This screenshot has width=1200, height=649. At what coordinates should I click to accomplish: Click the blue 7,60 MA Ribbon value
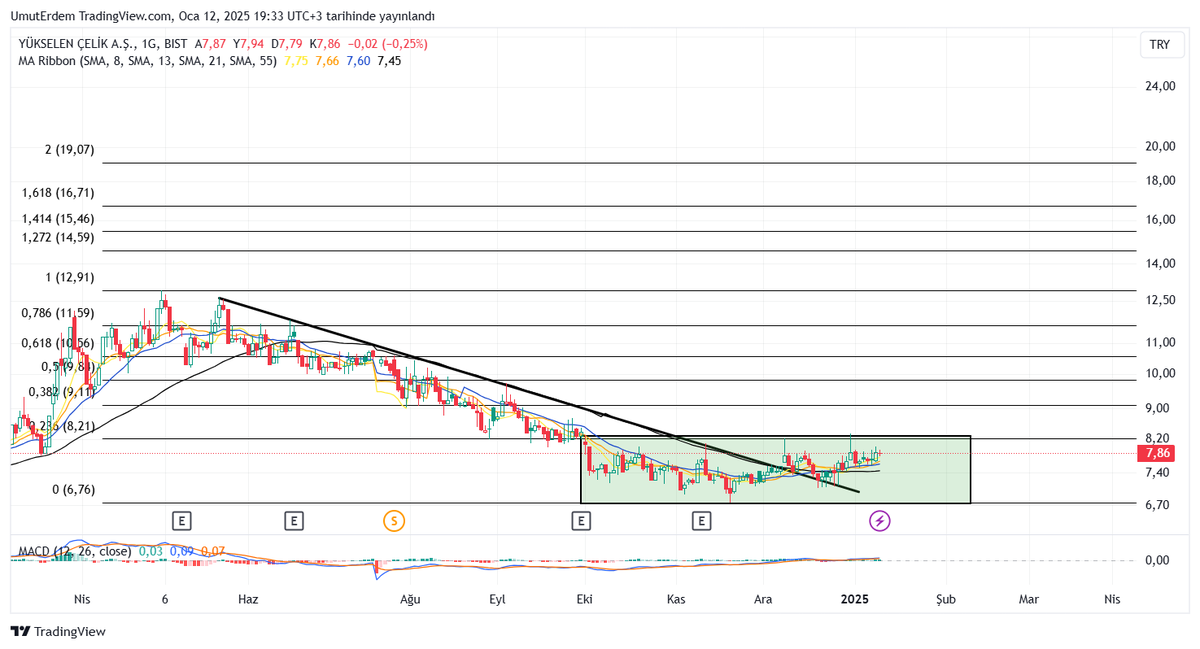pyautogui.click(x=358, y=61)
